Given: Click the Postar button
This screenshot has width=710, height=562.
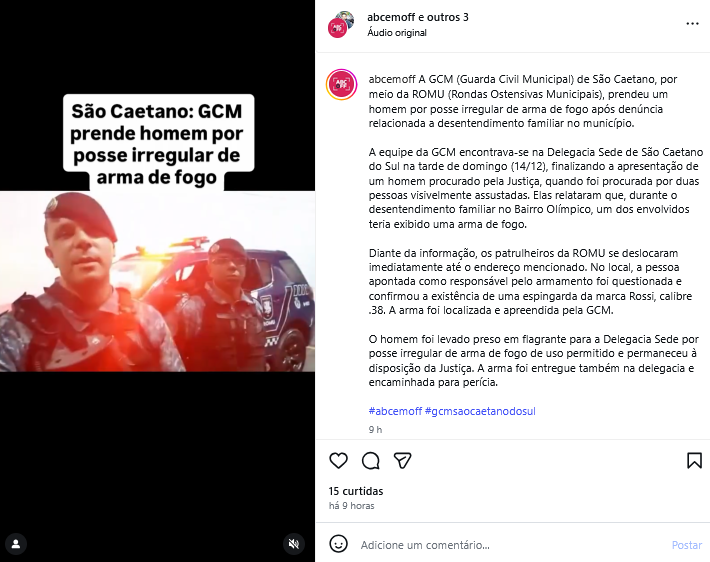Looking at the screenshot, I should (686, 545).
